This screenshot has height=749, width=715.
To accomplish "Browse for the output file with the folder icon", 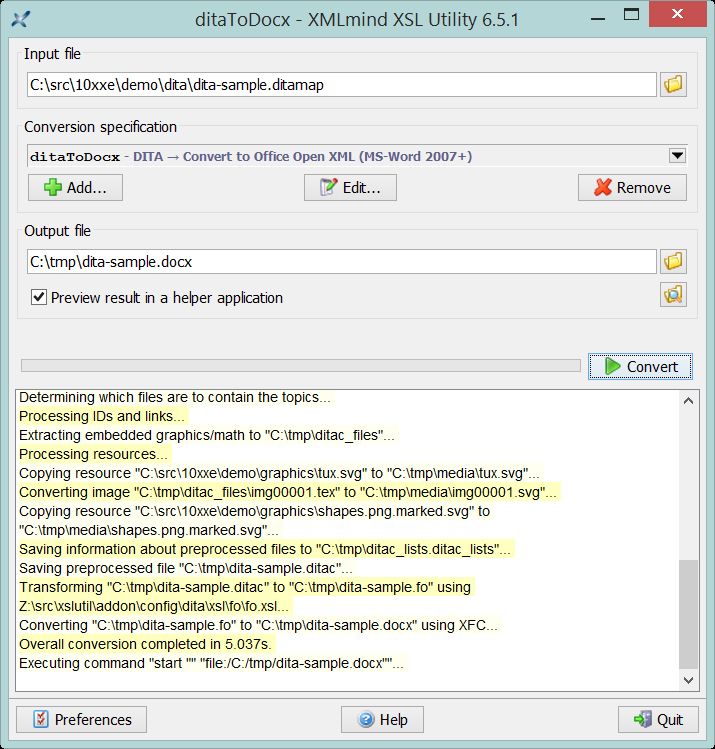I will [673, 261].
